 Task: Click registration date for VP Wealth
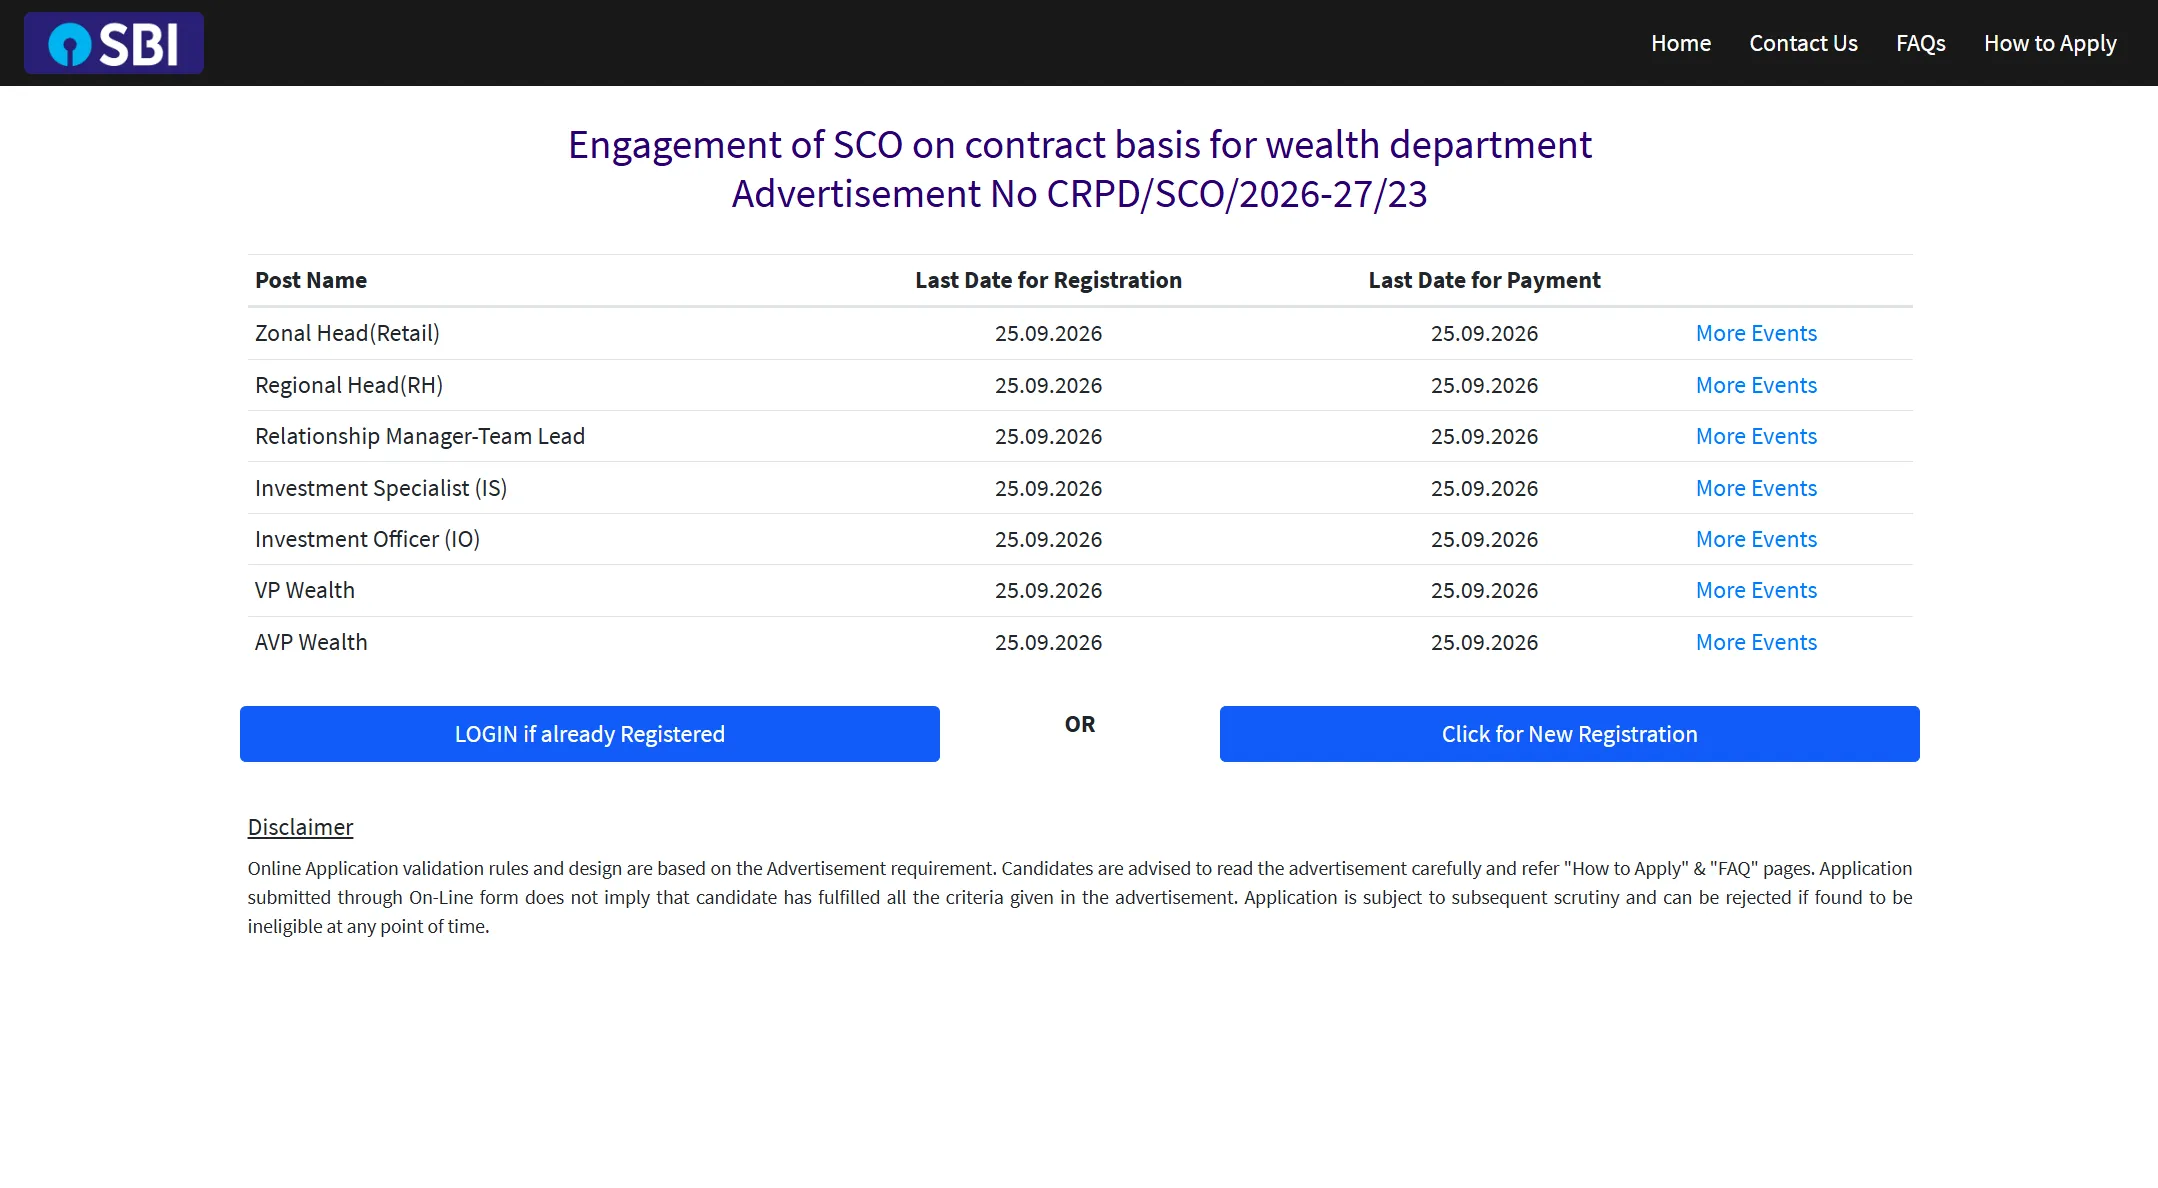[1048, 590]
